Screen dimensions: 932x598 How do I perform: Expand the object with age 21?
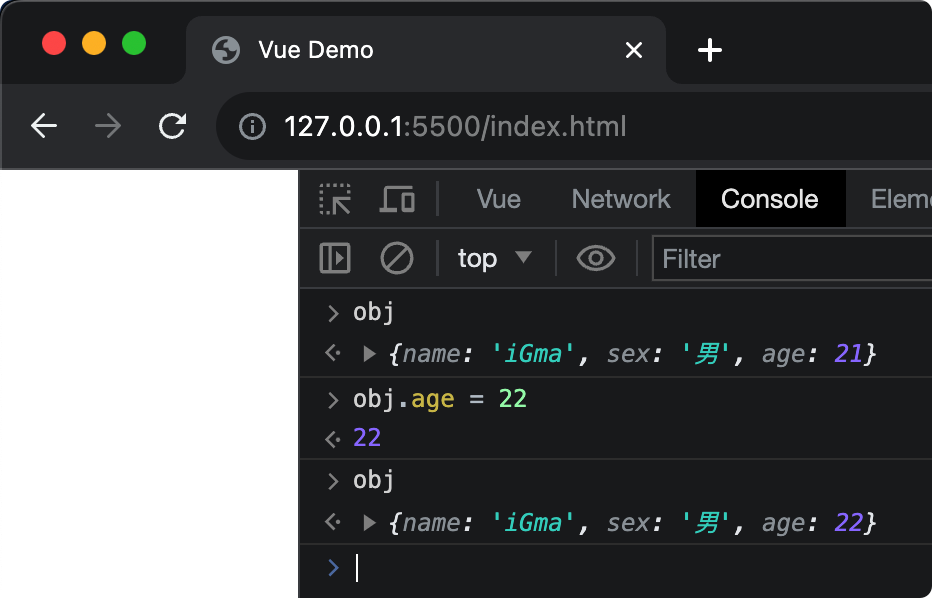click(369, 353)
